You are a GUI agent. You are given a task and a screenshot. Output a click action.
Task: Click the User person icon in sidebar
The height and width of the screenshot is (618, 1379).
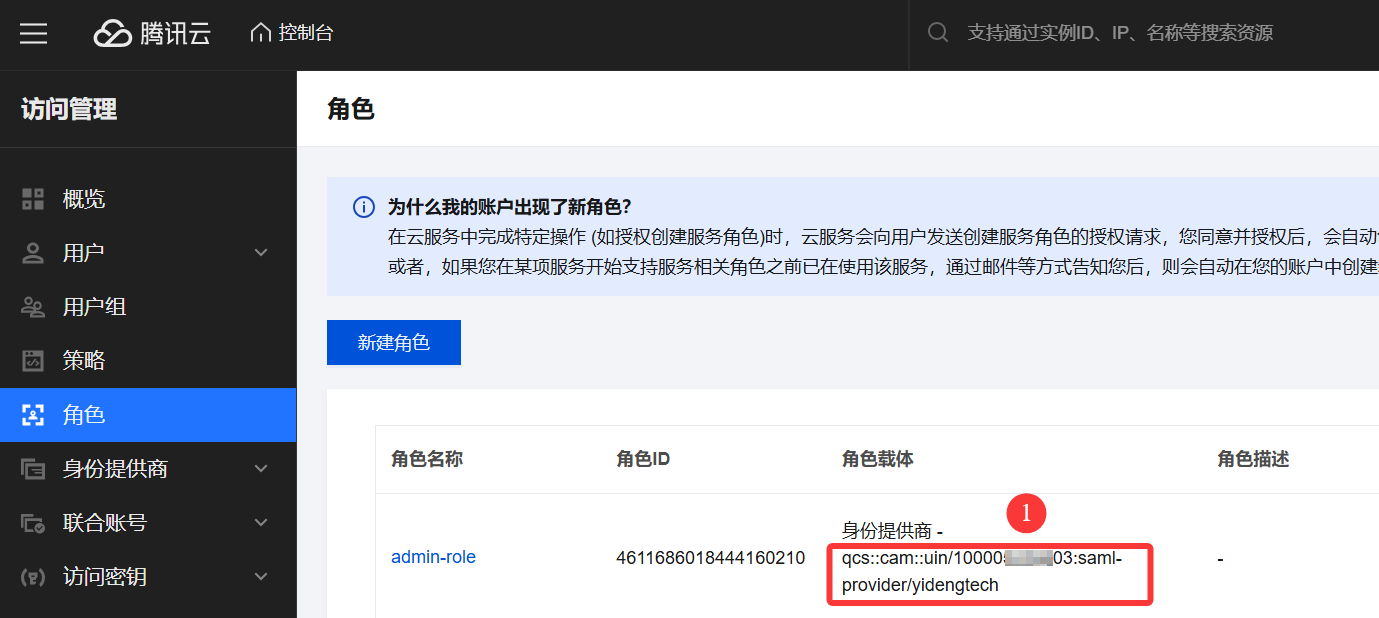pyautogui.click(x=34, y=253)
